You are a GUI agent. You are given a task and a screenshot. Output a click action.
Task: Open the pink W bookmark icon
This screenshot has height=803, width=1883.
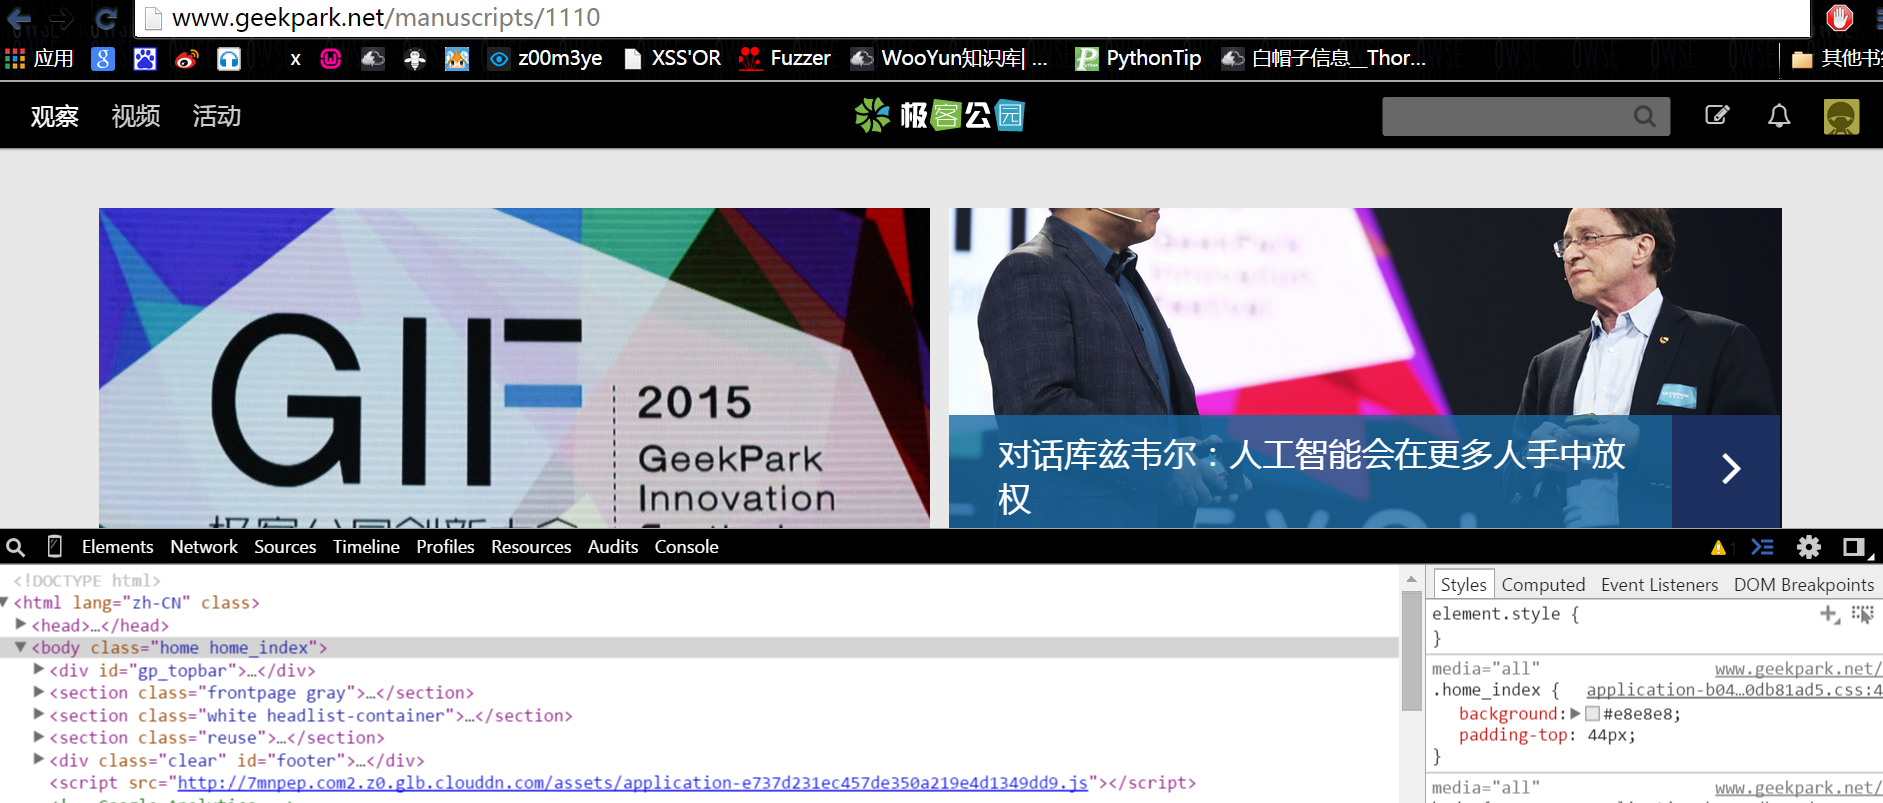pyautogui.click(x=331, y=59)
